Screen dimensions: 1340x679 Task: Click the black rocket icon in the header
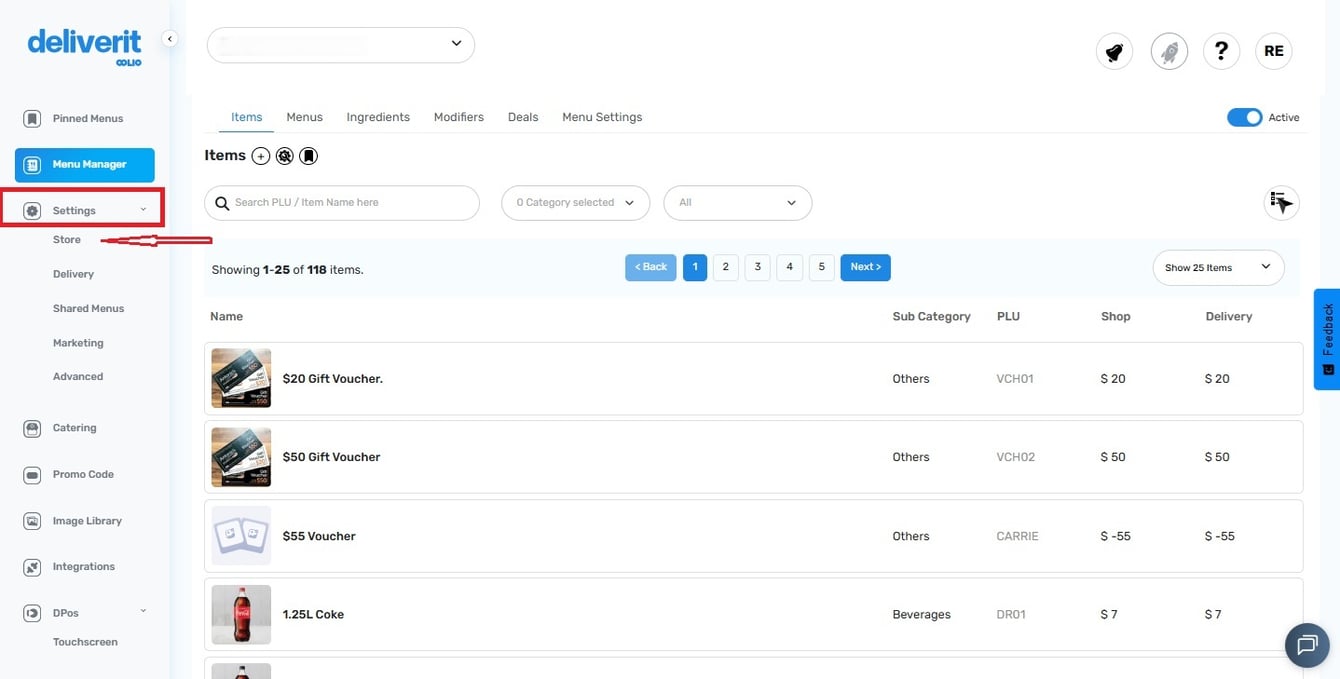tap(1114, 51)
